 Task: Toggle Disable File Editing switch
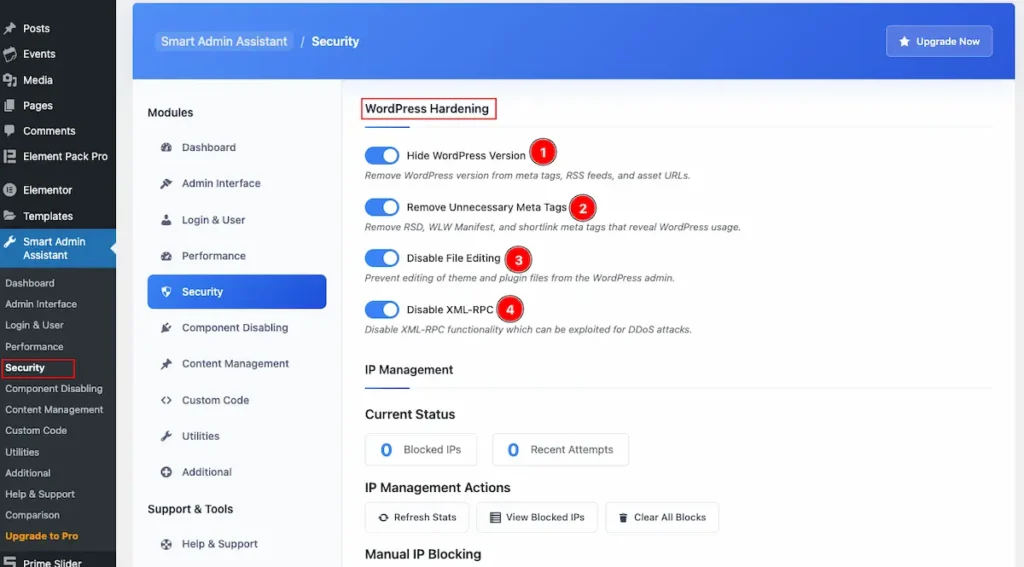pos(381,258)
